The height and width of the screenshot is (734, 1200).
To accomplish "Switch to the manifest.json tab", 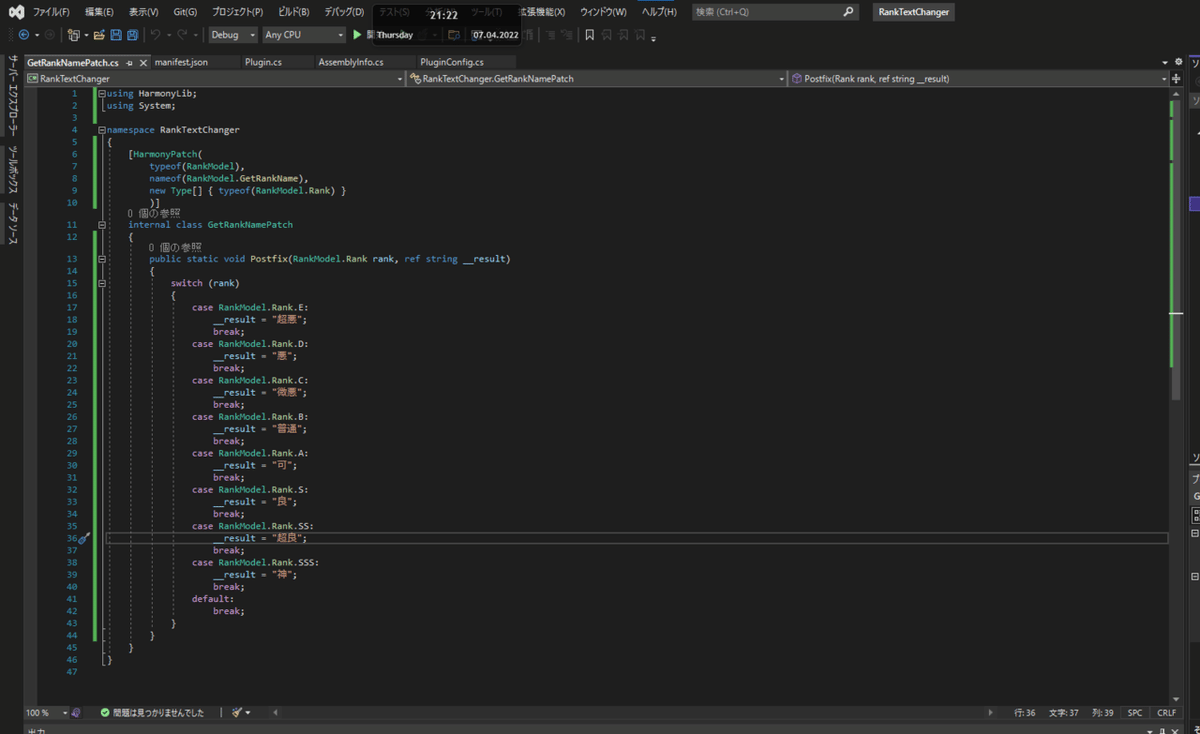I will click(181, 62).
